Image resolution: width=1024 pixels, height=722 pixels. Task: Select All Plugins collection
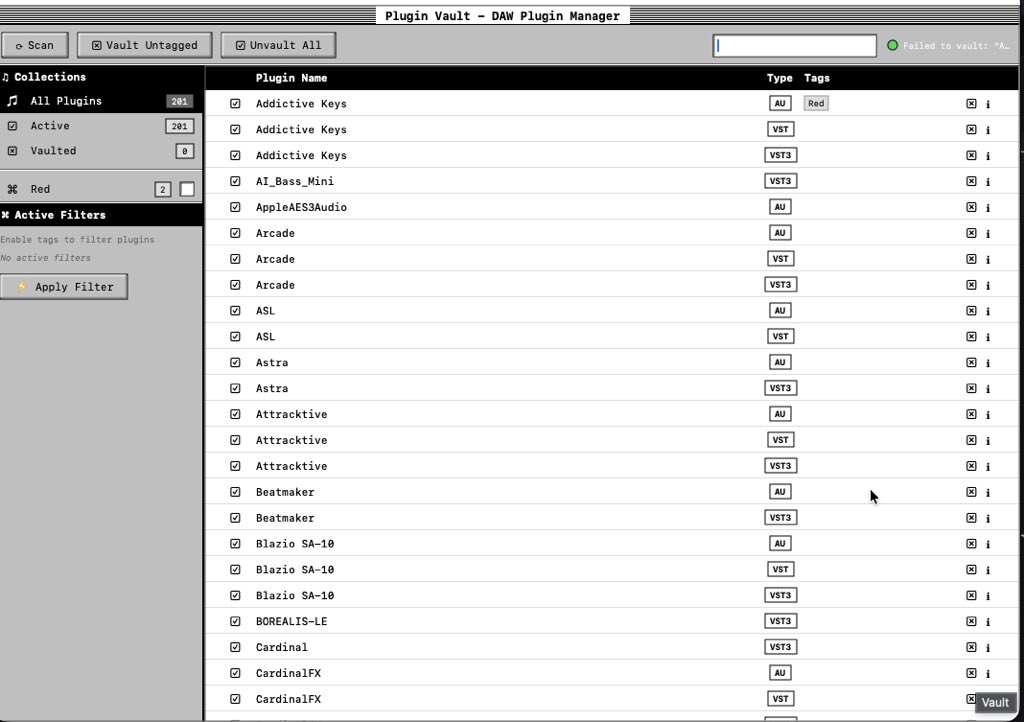[x=101, y=101]
